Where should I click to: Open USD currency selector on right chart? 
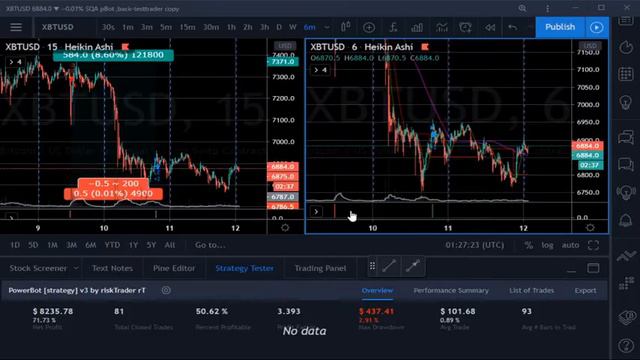point(590,45)
